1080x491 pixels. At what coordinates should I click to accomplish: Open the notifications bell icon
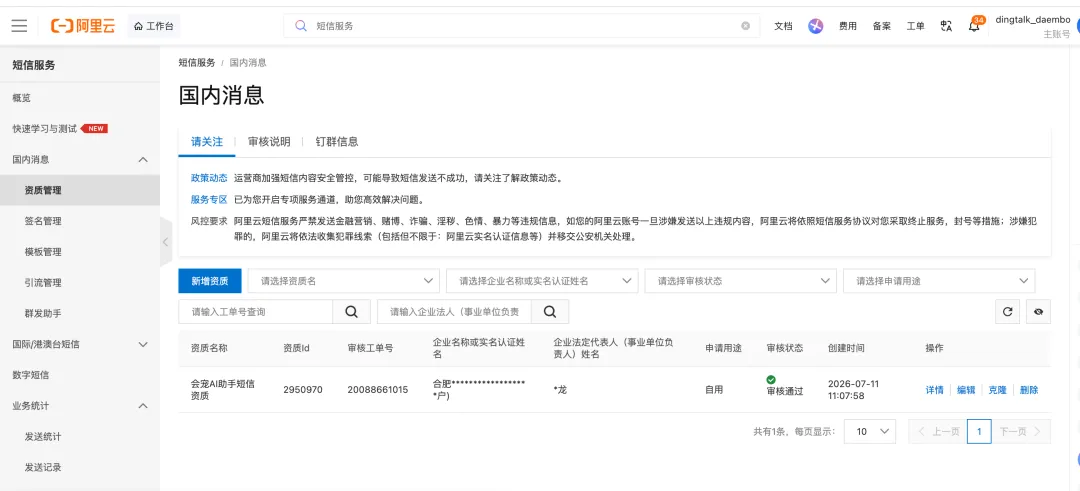975,25
